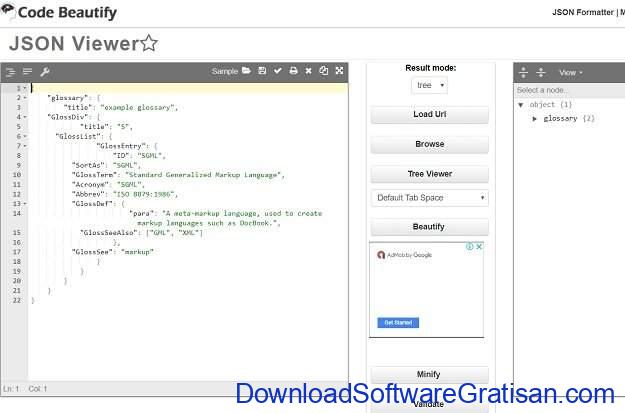Click the glossary label in tree view

pyautogui.click(x=560, y=118)
